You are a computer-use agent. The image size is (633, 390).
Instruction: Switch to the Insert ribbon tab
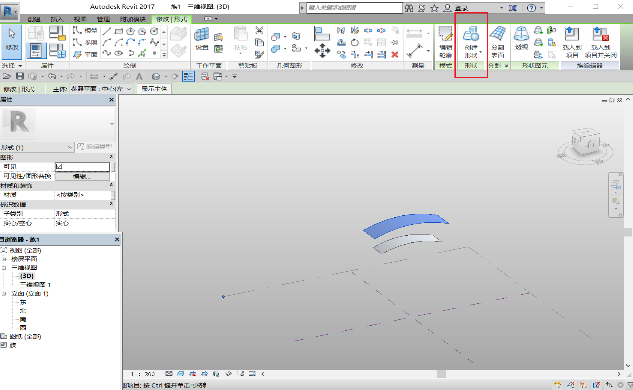click(x=57, y=19)
